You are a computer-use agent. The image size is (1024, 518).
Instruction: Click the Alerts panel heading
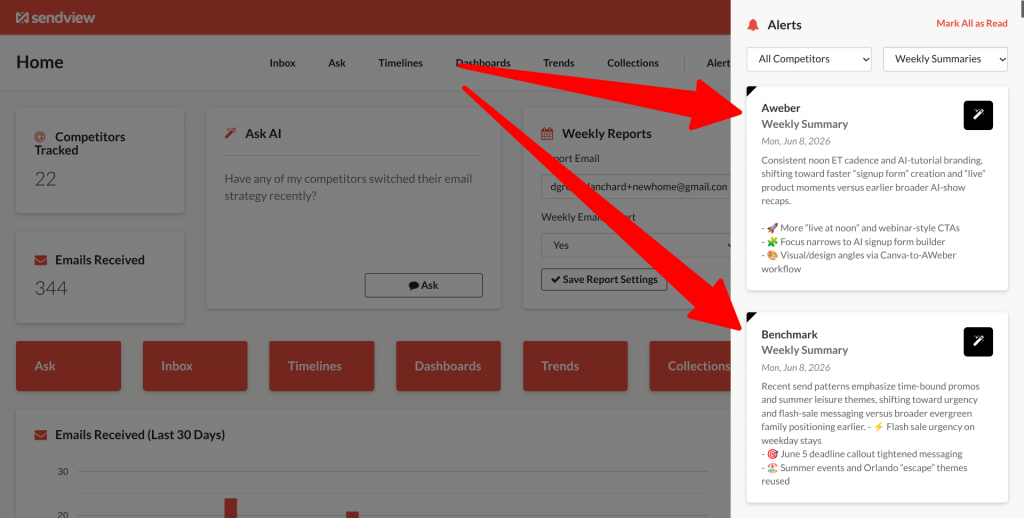(784, 25)
